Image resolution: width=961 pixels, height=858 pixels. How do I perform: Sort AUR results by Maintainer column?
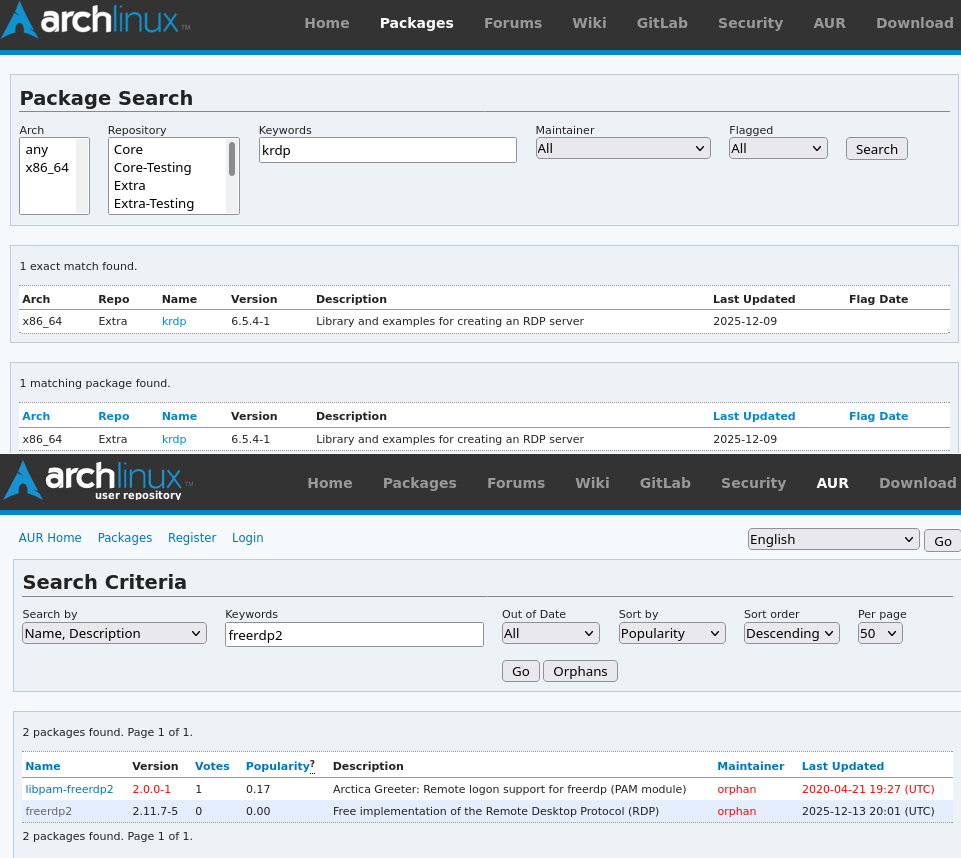point(751,766)
